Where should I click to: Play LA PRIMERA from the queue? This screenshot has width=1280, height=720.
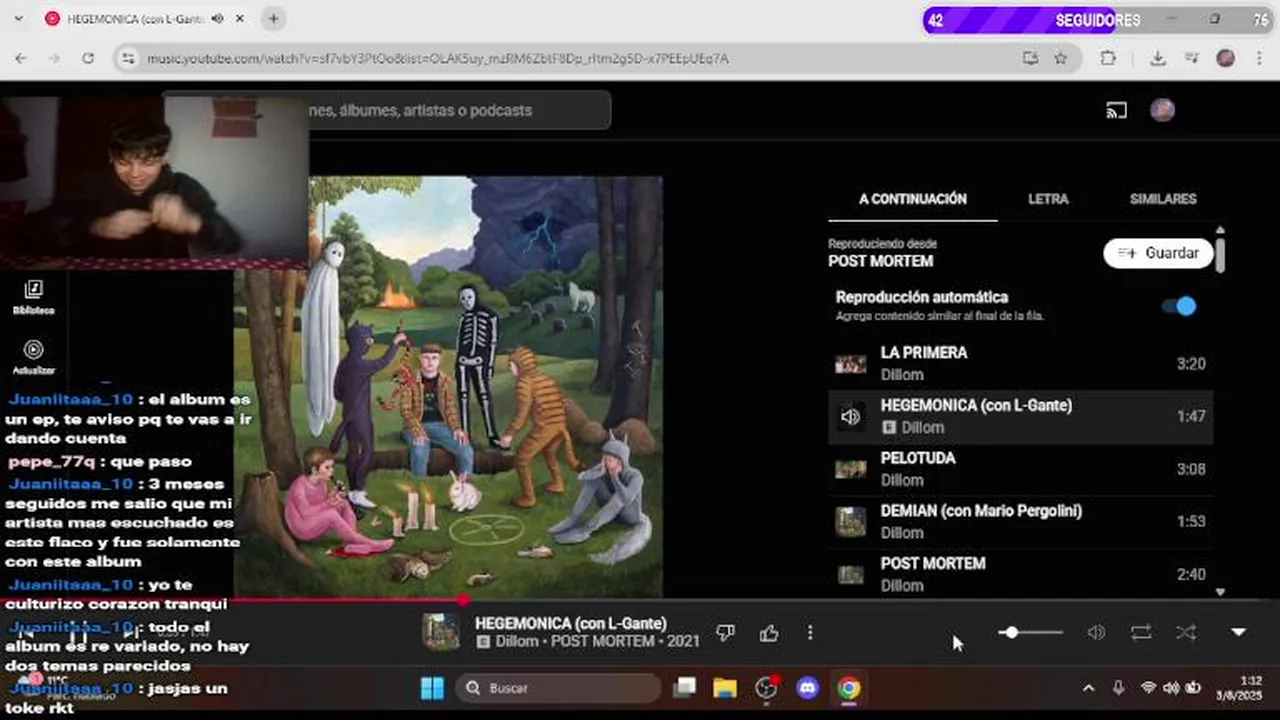(1020, 363)
